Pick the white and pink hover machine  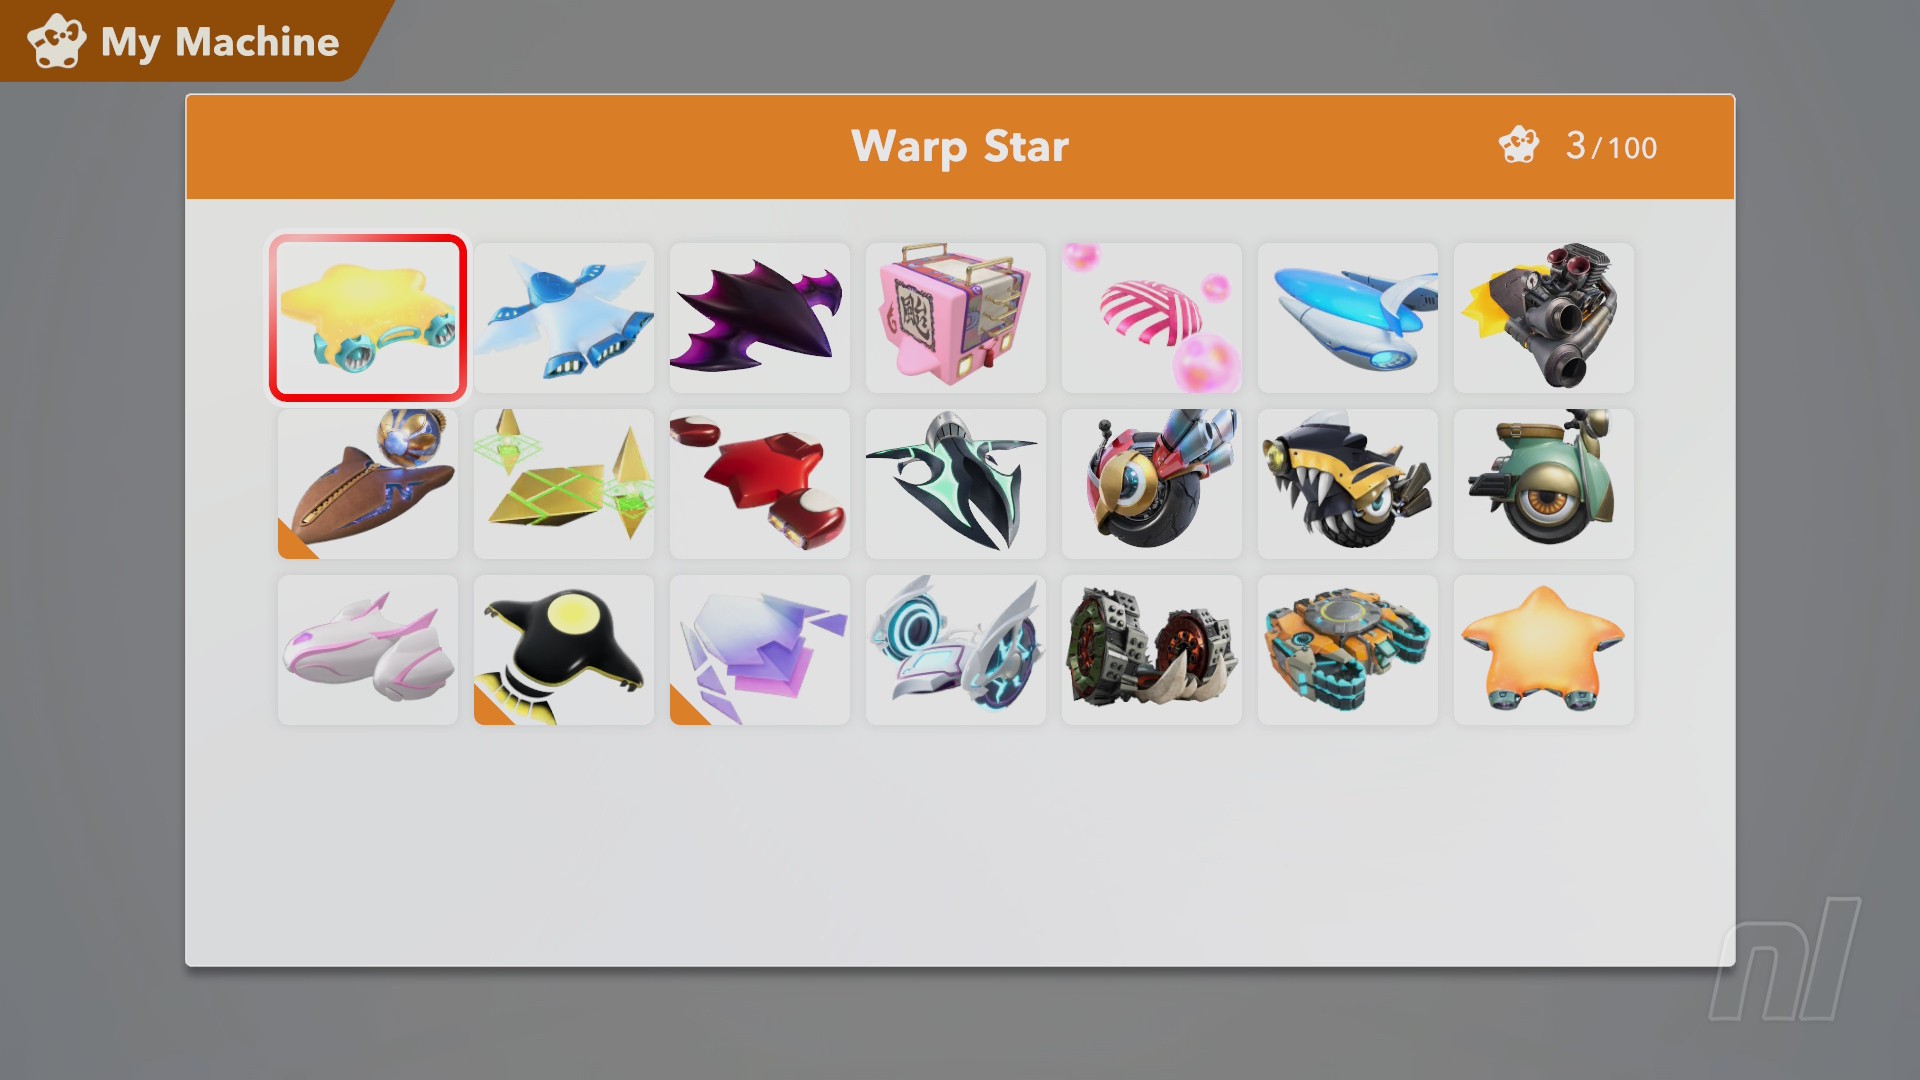[x=367, y=650]
